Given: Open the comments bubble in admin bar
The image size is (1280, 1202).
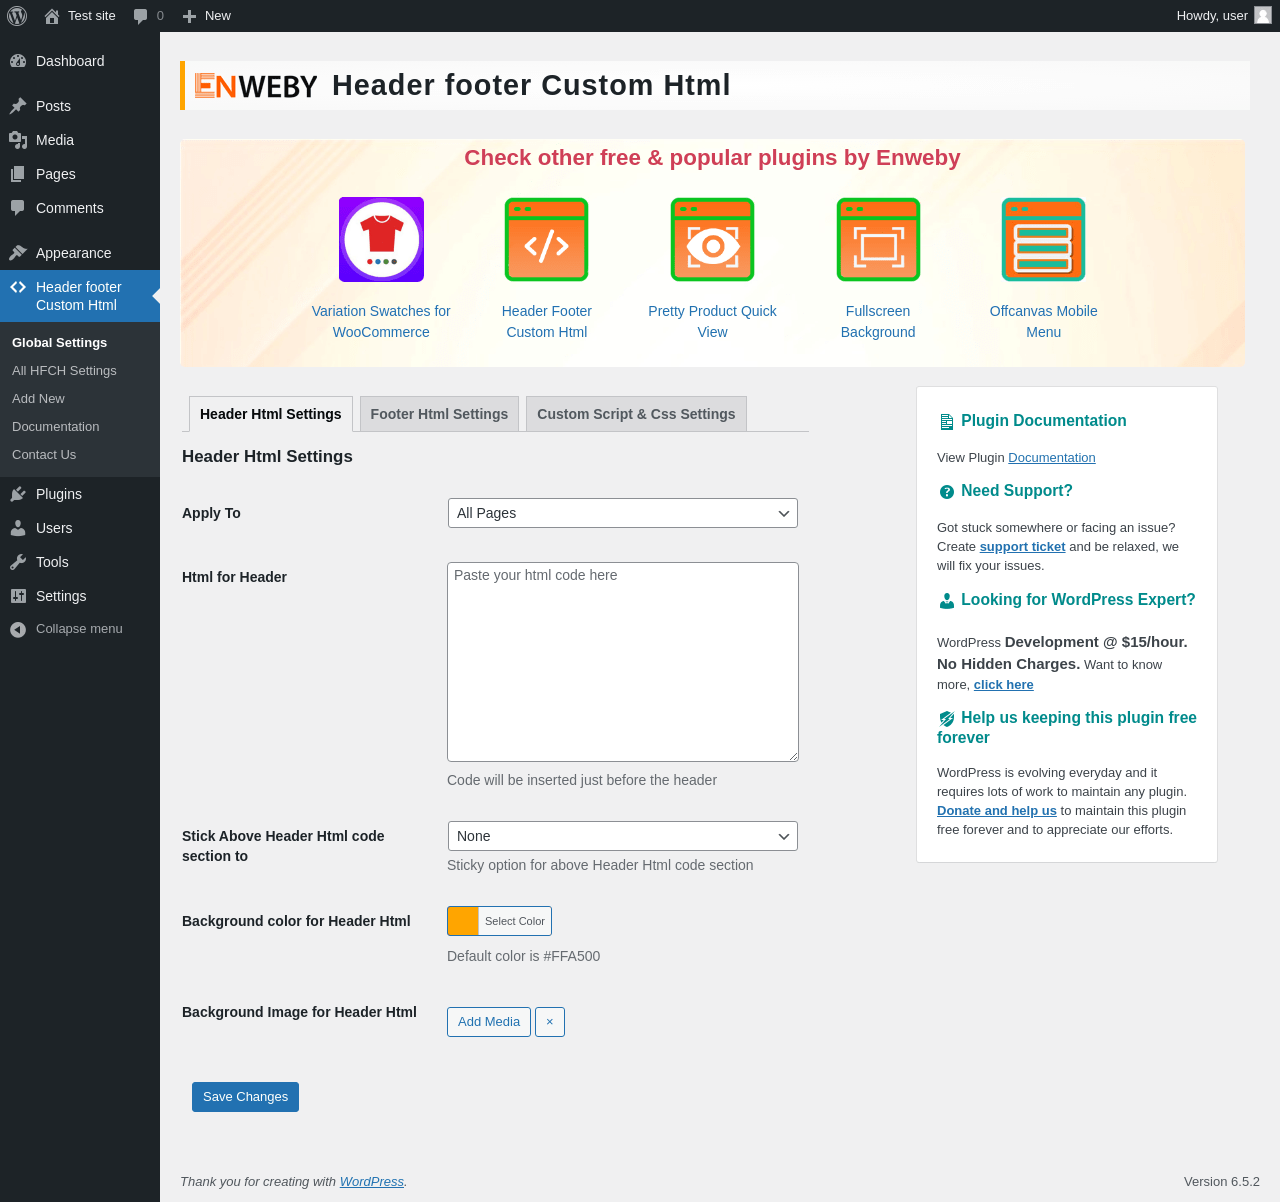Looking at the screenshot, I should [141, 16].
